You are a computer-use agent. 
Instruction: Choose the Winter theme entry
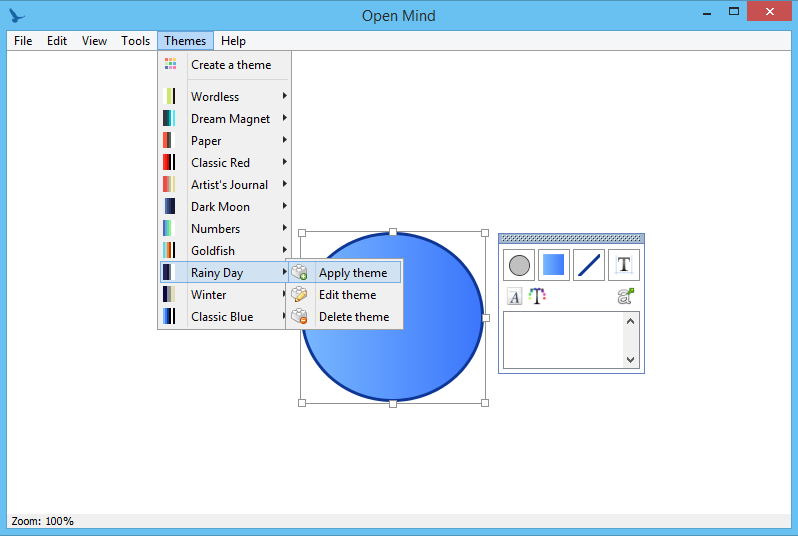tap(224, 295)
